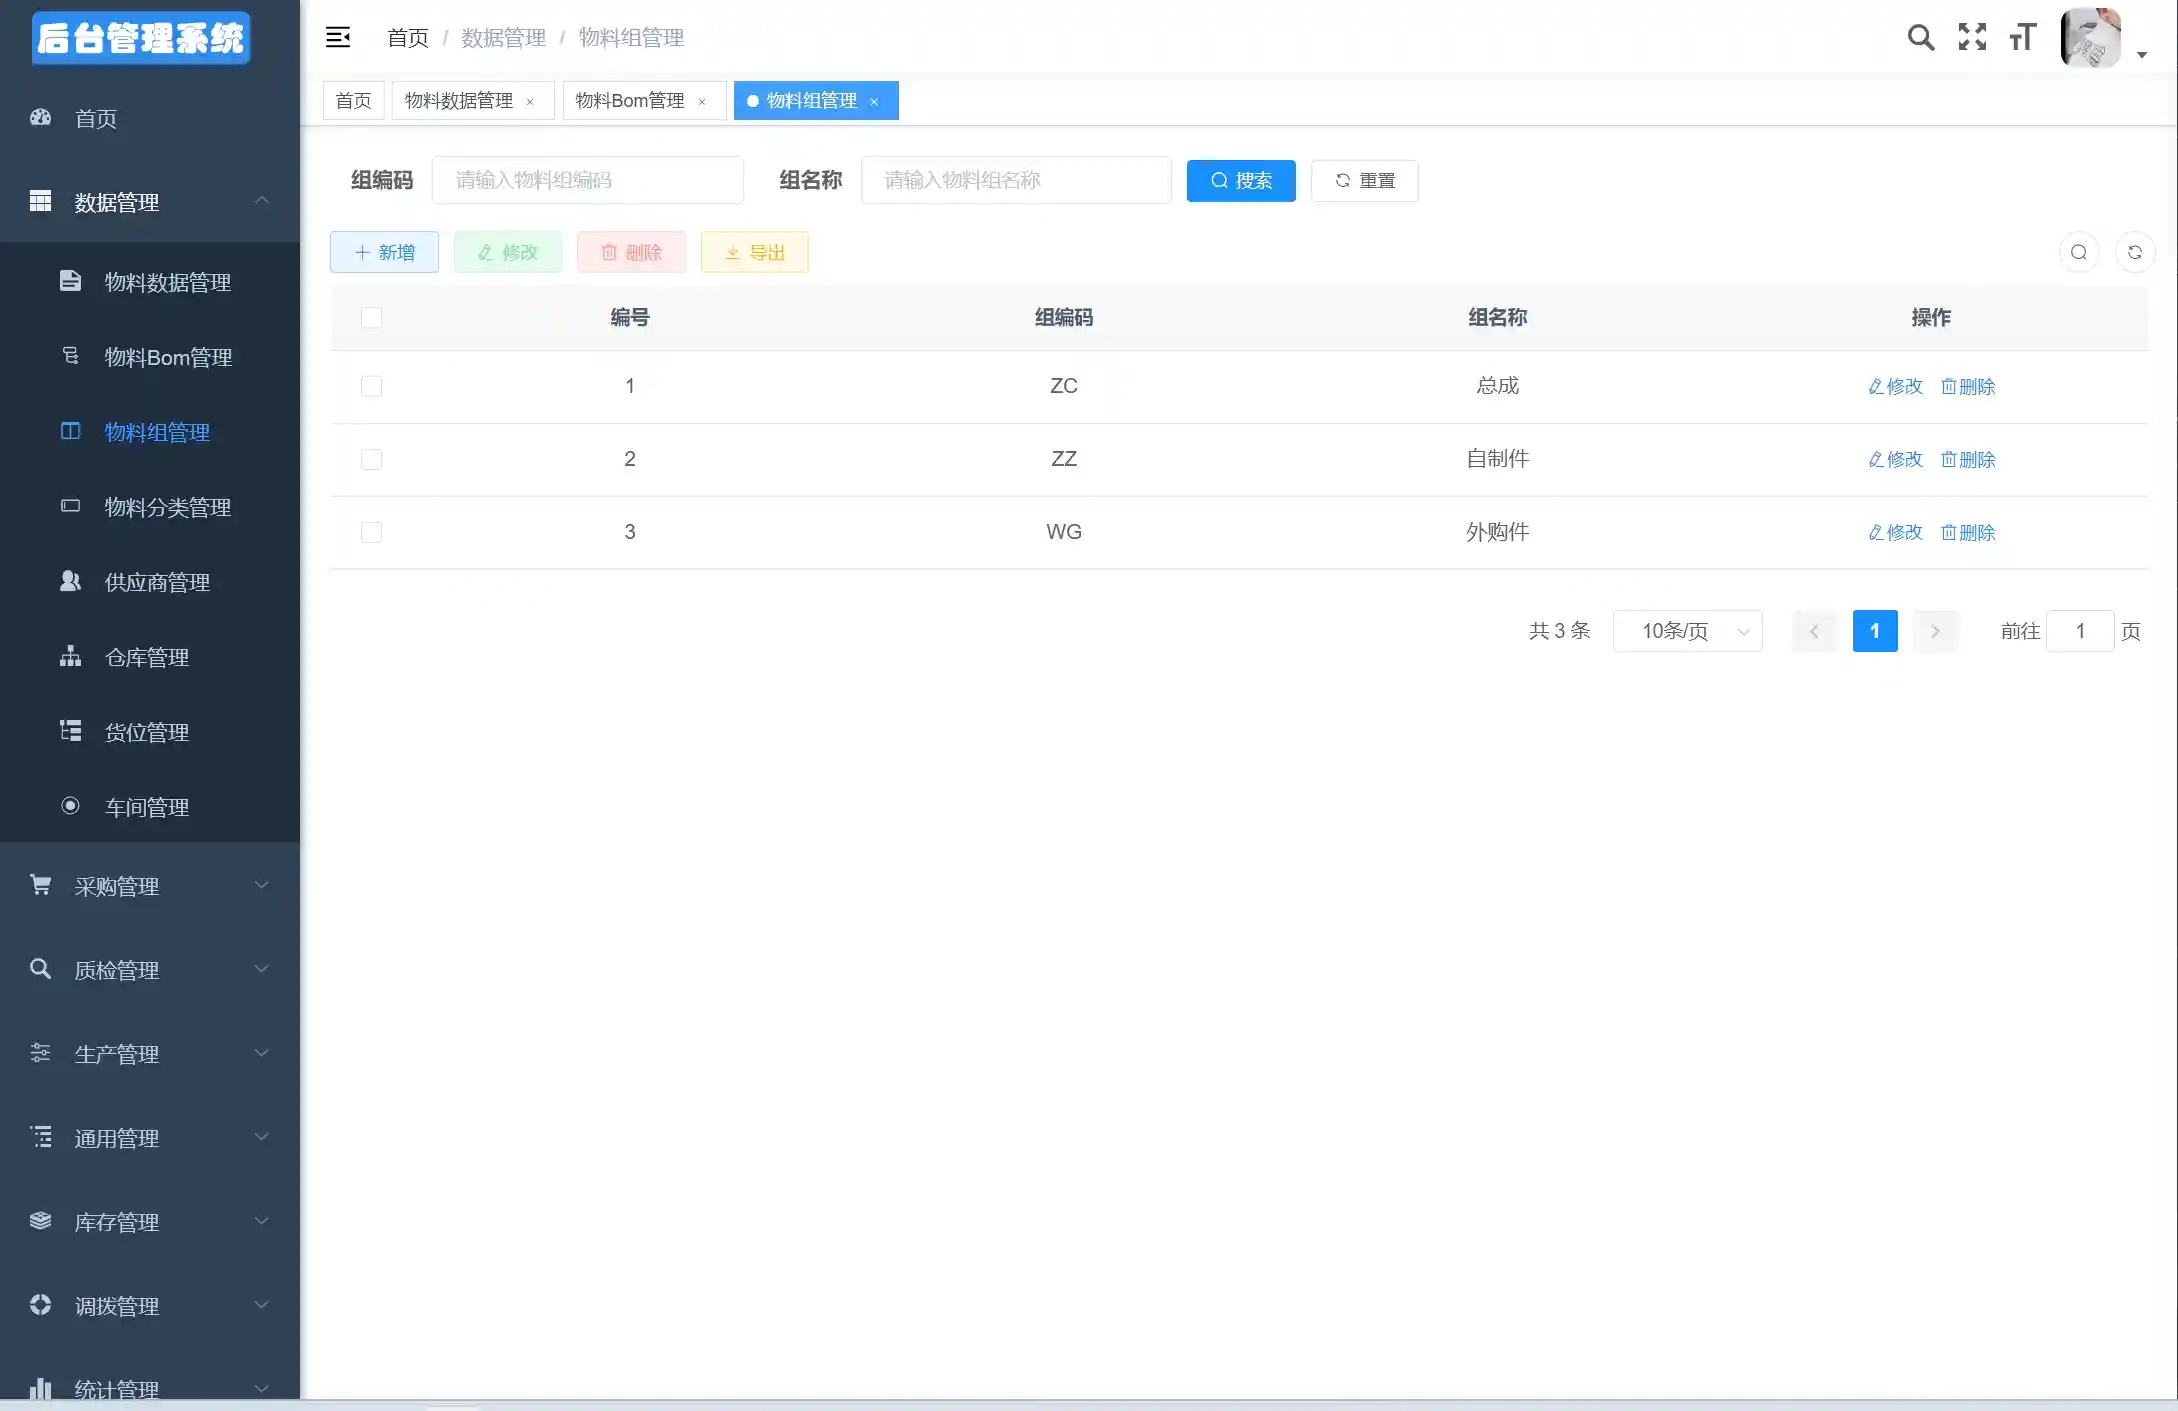2178x1411 pixels.
Task: Hide the search bar using the round magnifier icon
Action: [x=2079, y=252]
